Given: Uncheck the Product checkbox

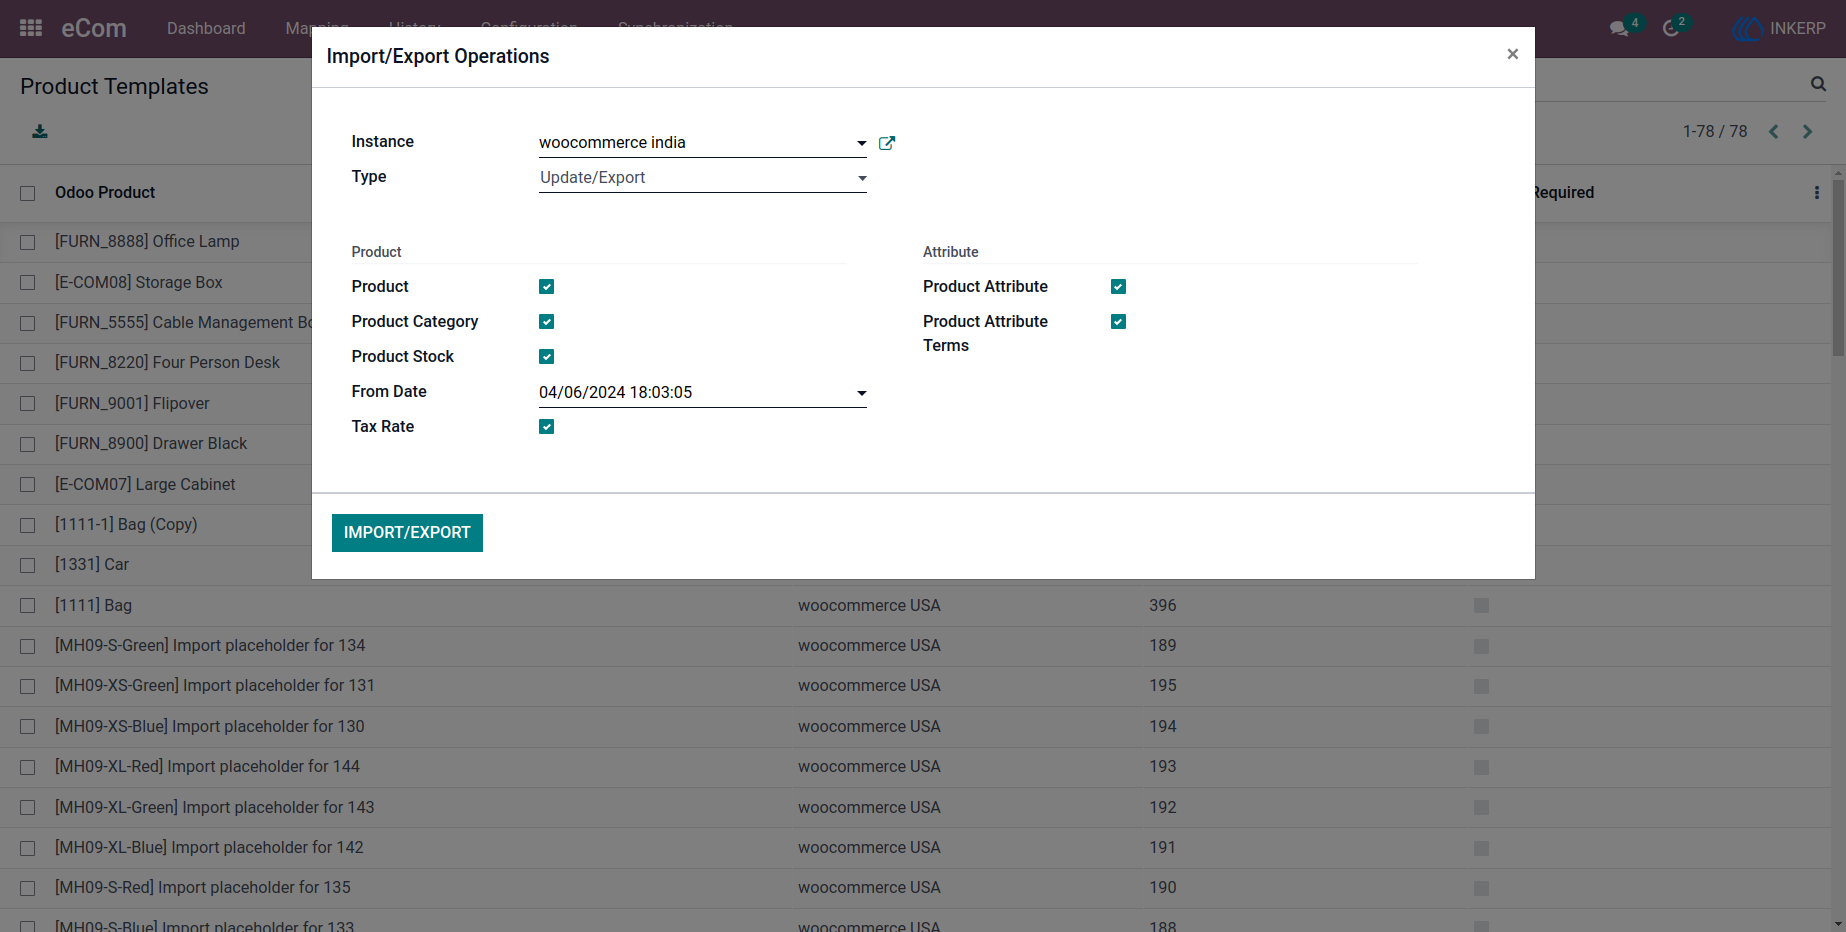Looking at the screenshot, I should (546, 287).
